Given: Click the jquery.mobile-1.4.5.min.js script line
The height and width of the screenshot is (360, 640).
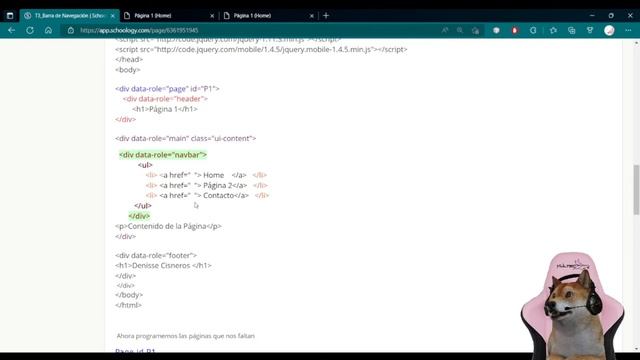Looking at the screenshot, I should pos(261,49).
